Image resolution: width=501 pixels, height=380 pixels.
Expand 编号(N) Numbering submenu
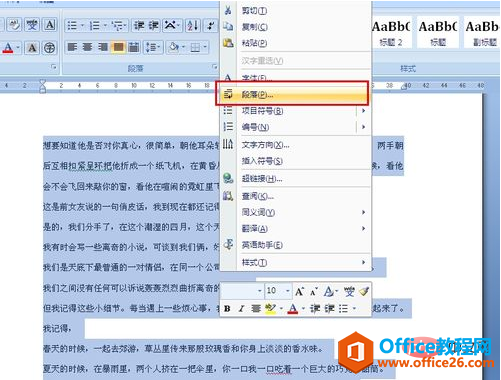[295, 127]
